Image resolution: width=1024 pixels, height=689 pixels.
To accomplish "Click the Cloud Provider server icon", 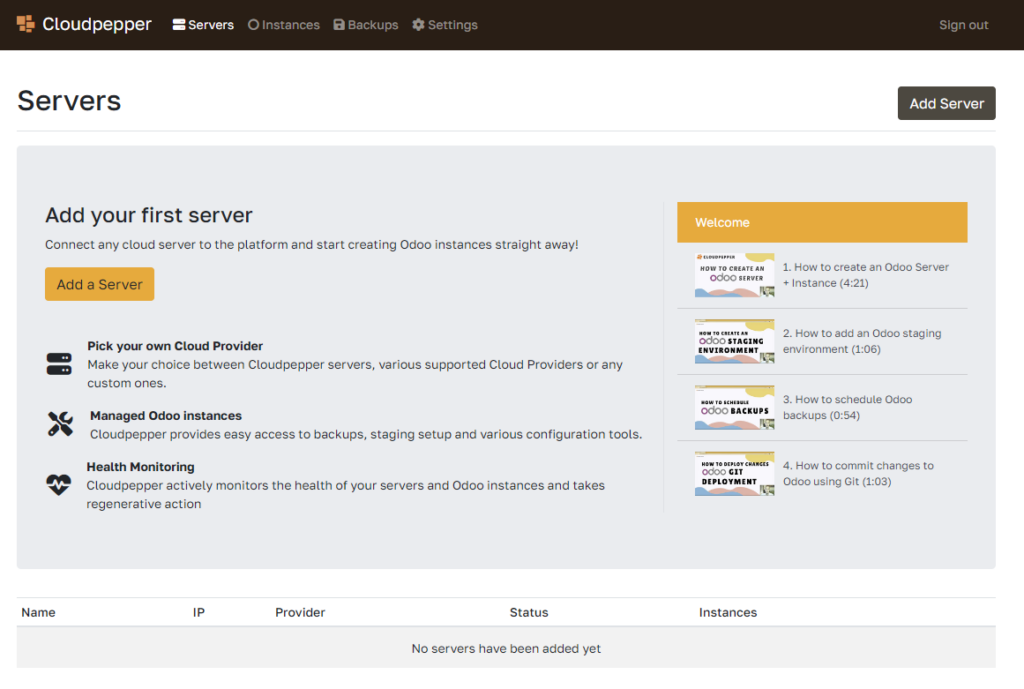I will point(59,364).
